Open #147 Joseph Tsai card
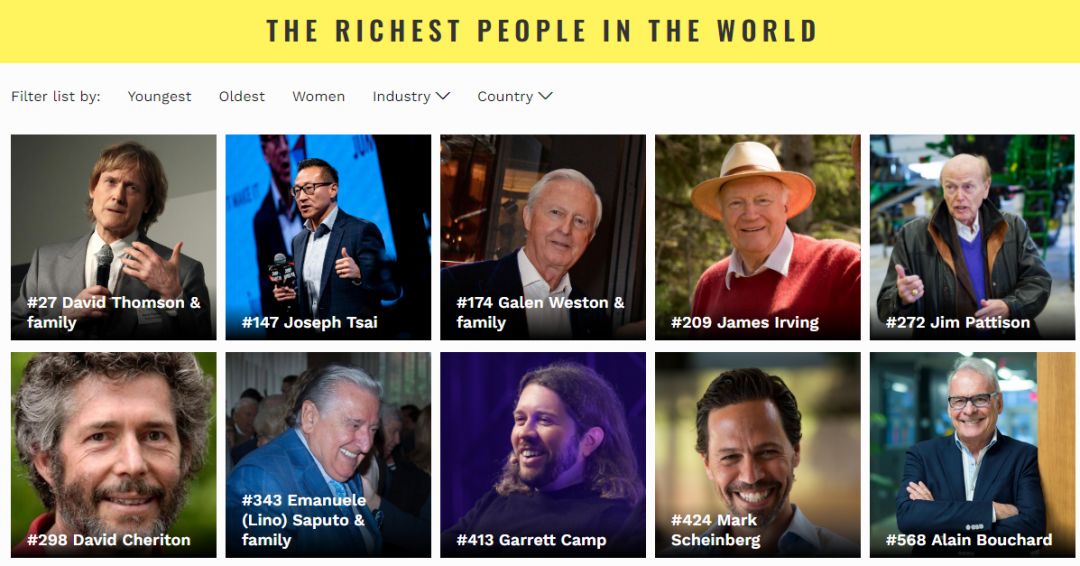Screen dimensions: 1080x566 click(329, 237)
